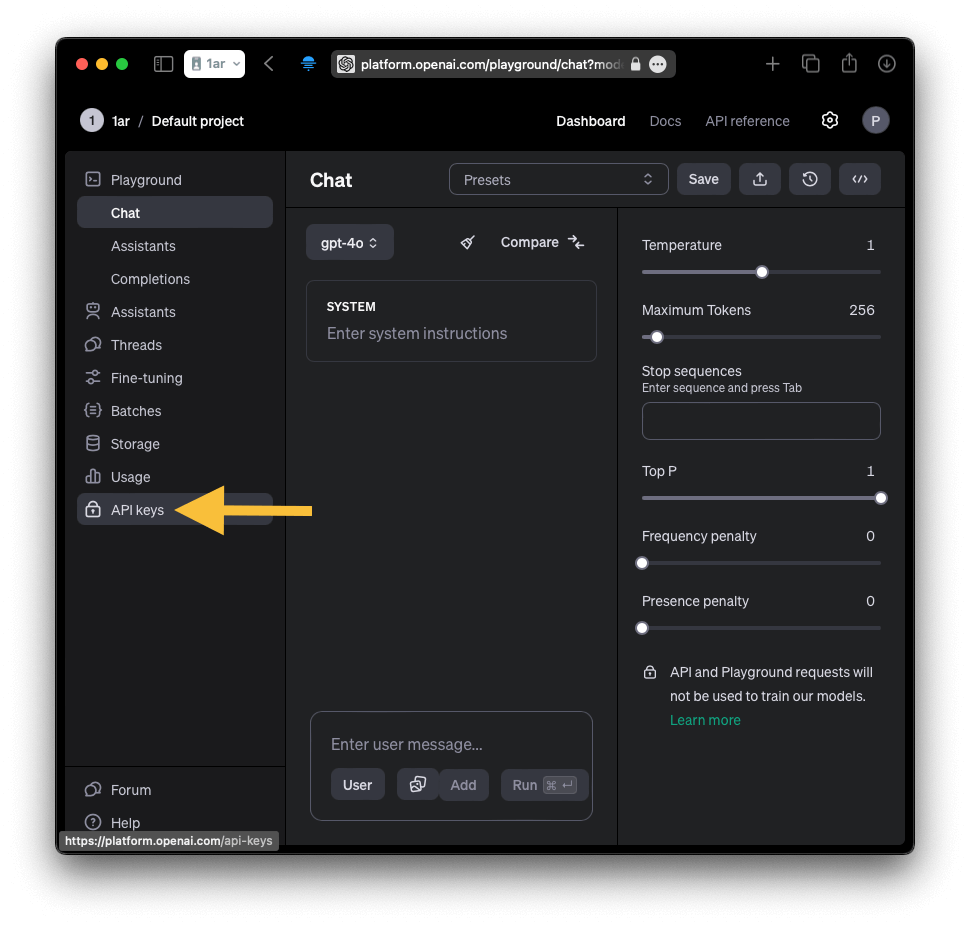Click the Compare button
970x928 pixels.
pyautogui.click(x=543, y=243)
